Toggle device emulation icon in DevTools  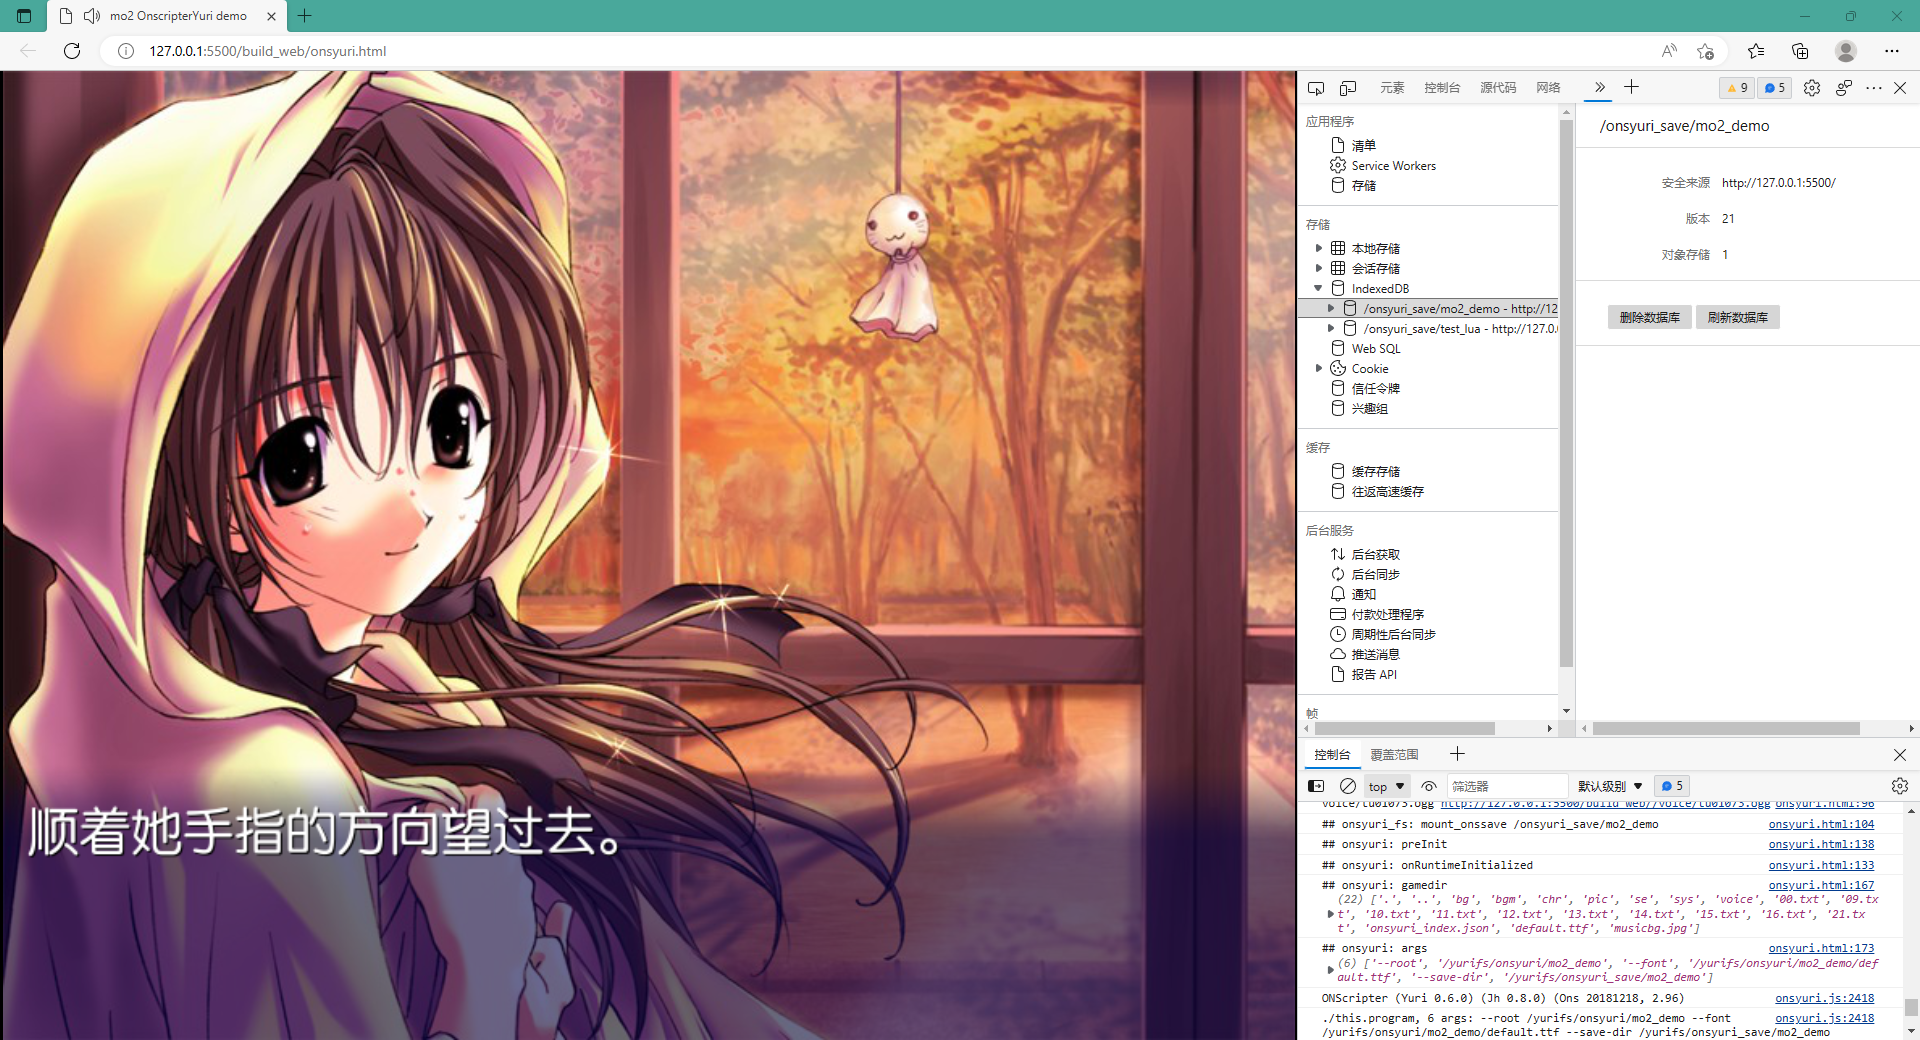pos(1348,88)
